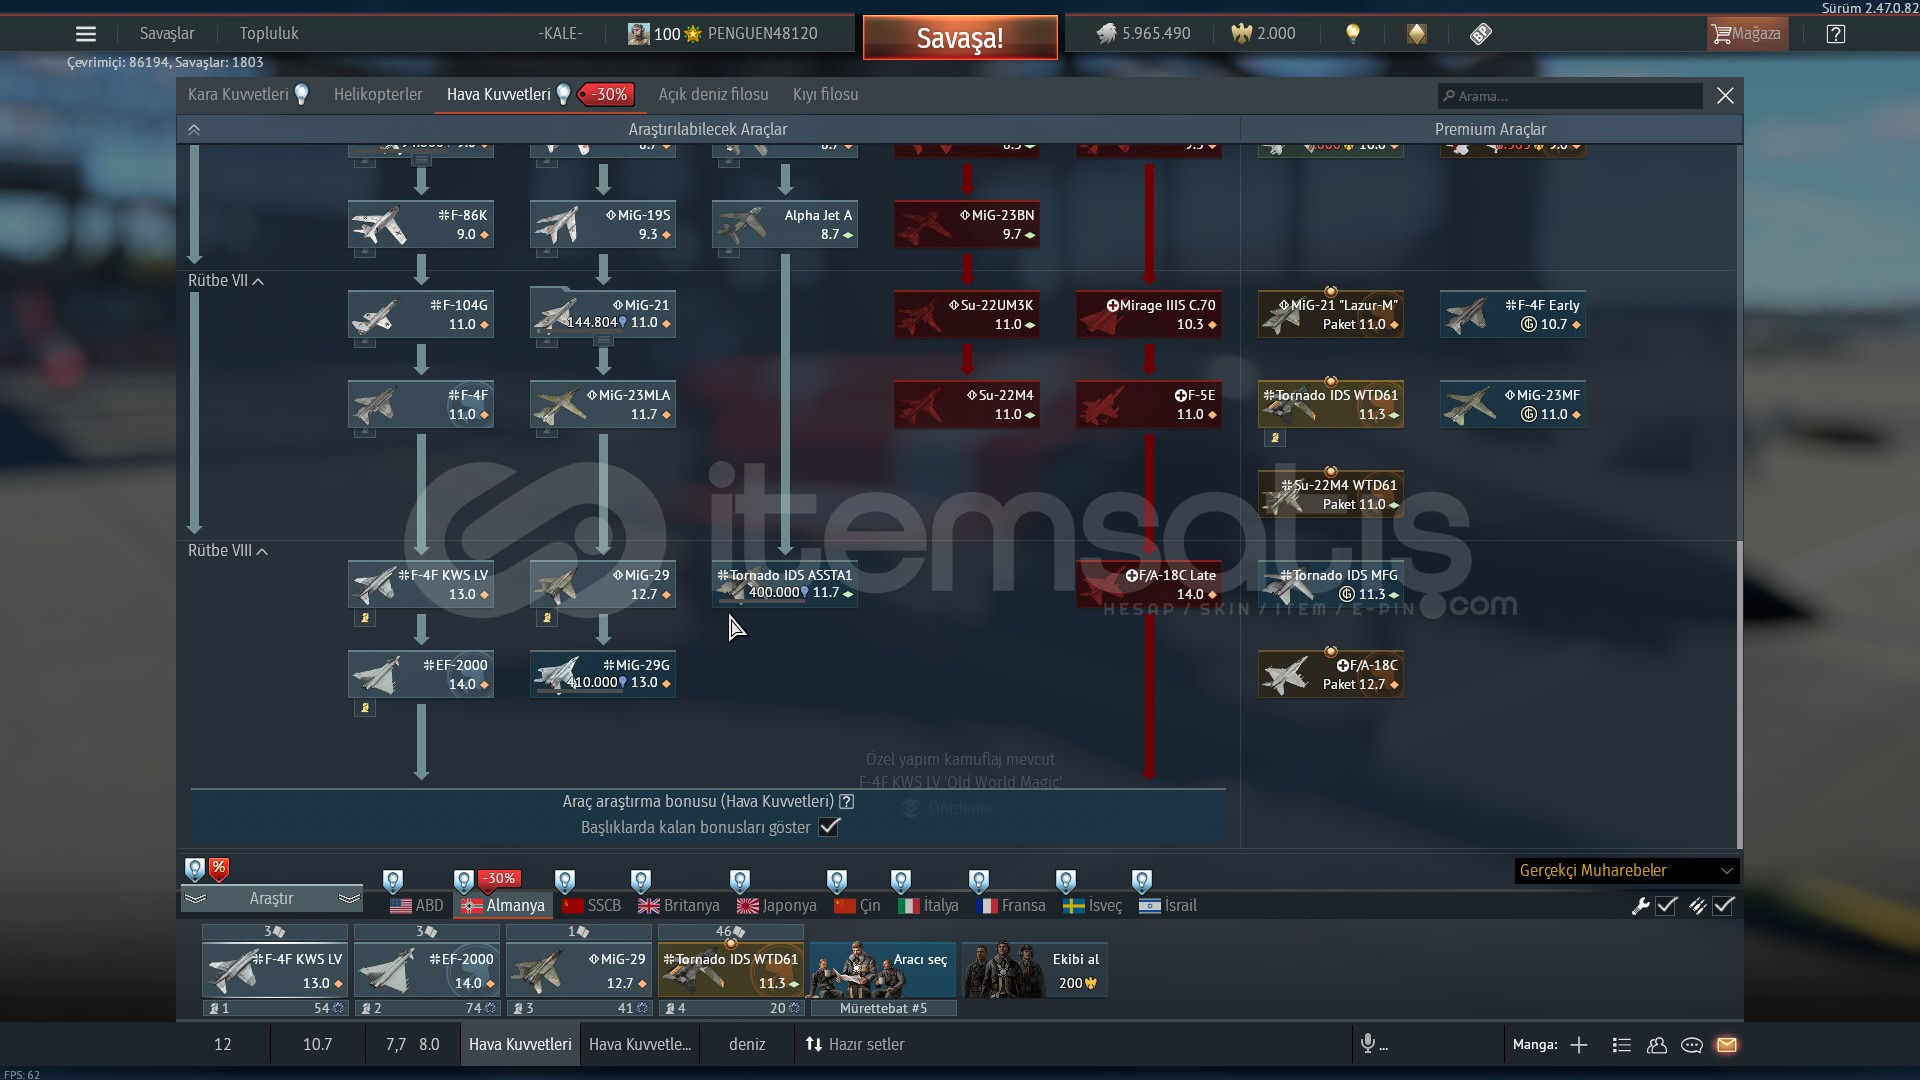
Task: Open the squad list icon
Action: click(x=1622, y=1045)
